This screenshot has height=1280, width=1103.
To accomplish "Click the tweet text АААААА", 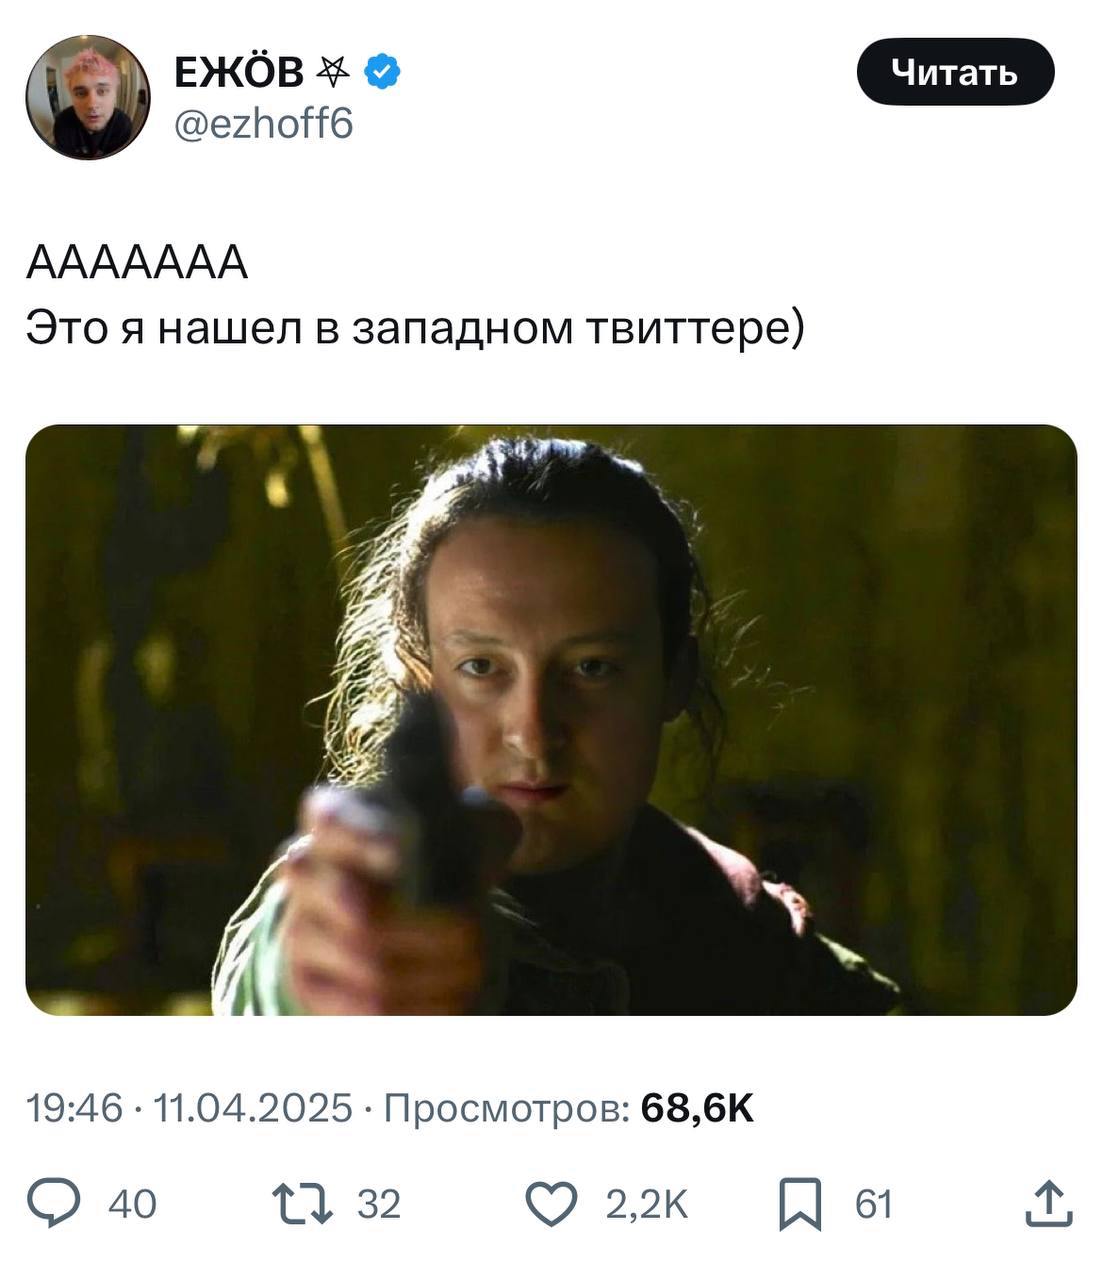I will point(137,263).
